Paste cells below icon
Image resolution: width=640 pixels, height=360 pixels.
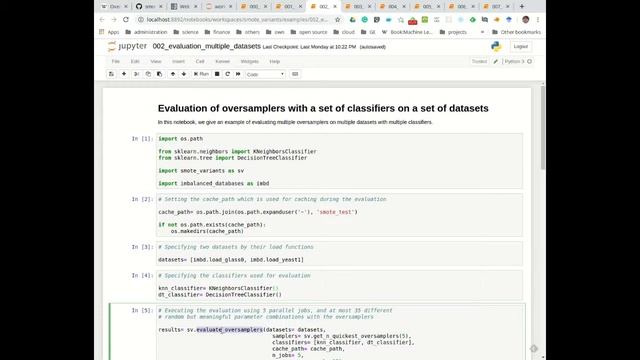pos(159,74)
